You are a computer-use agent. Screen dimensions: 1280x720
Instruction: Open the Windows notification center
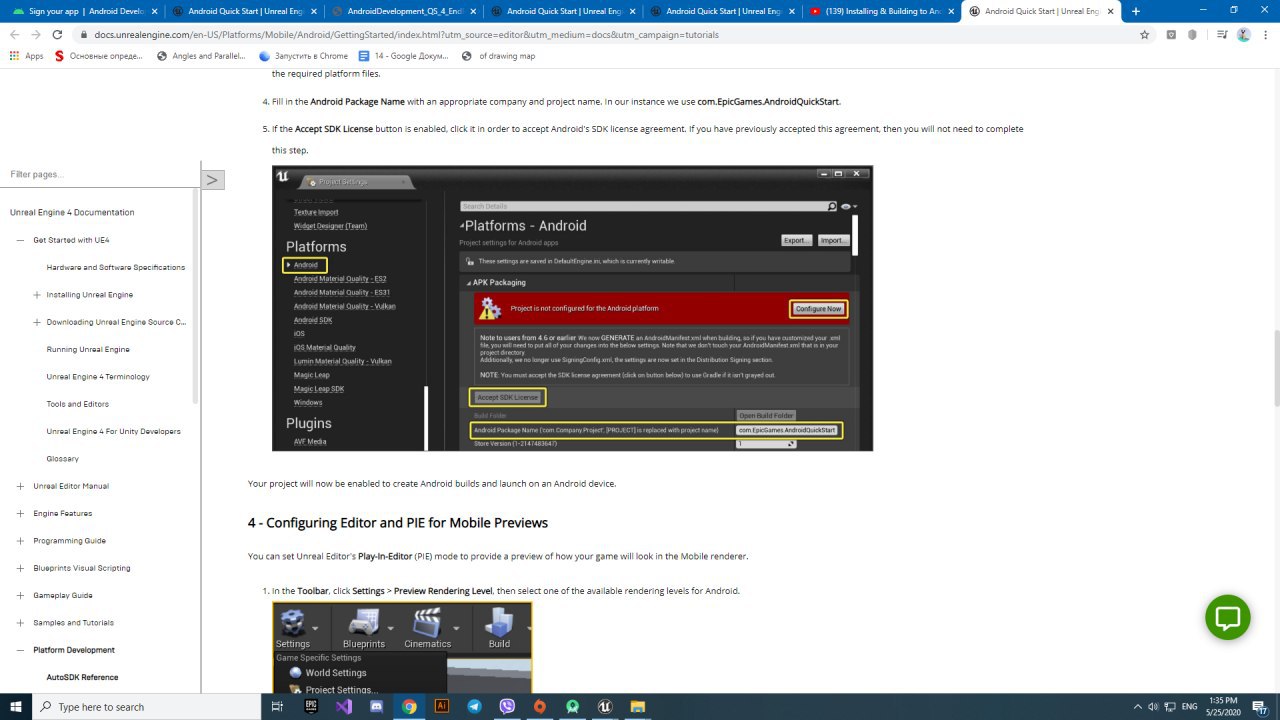[1258, 706]
